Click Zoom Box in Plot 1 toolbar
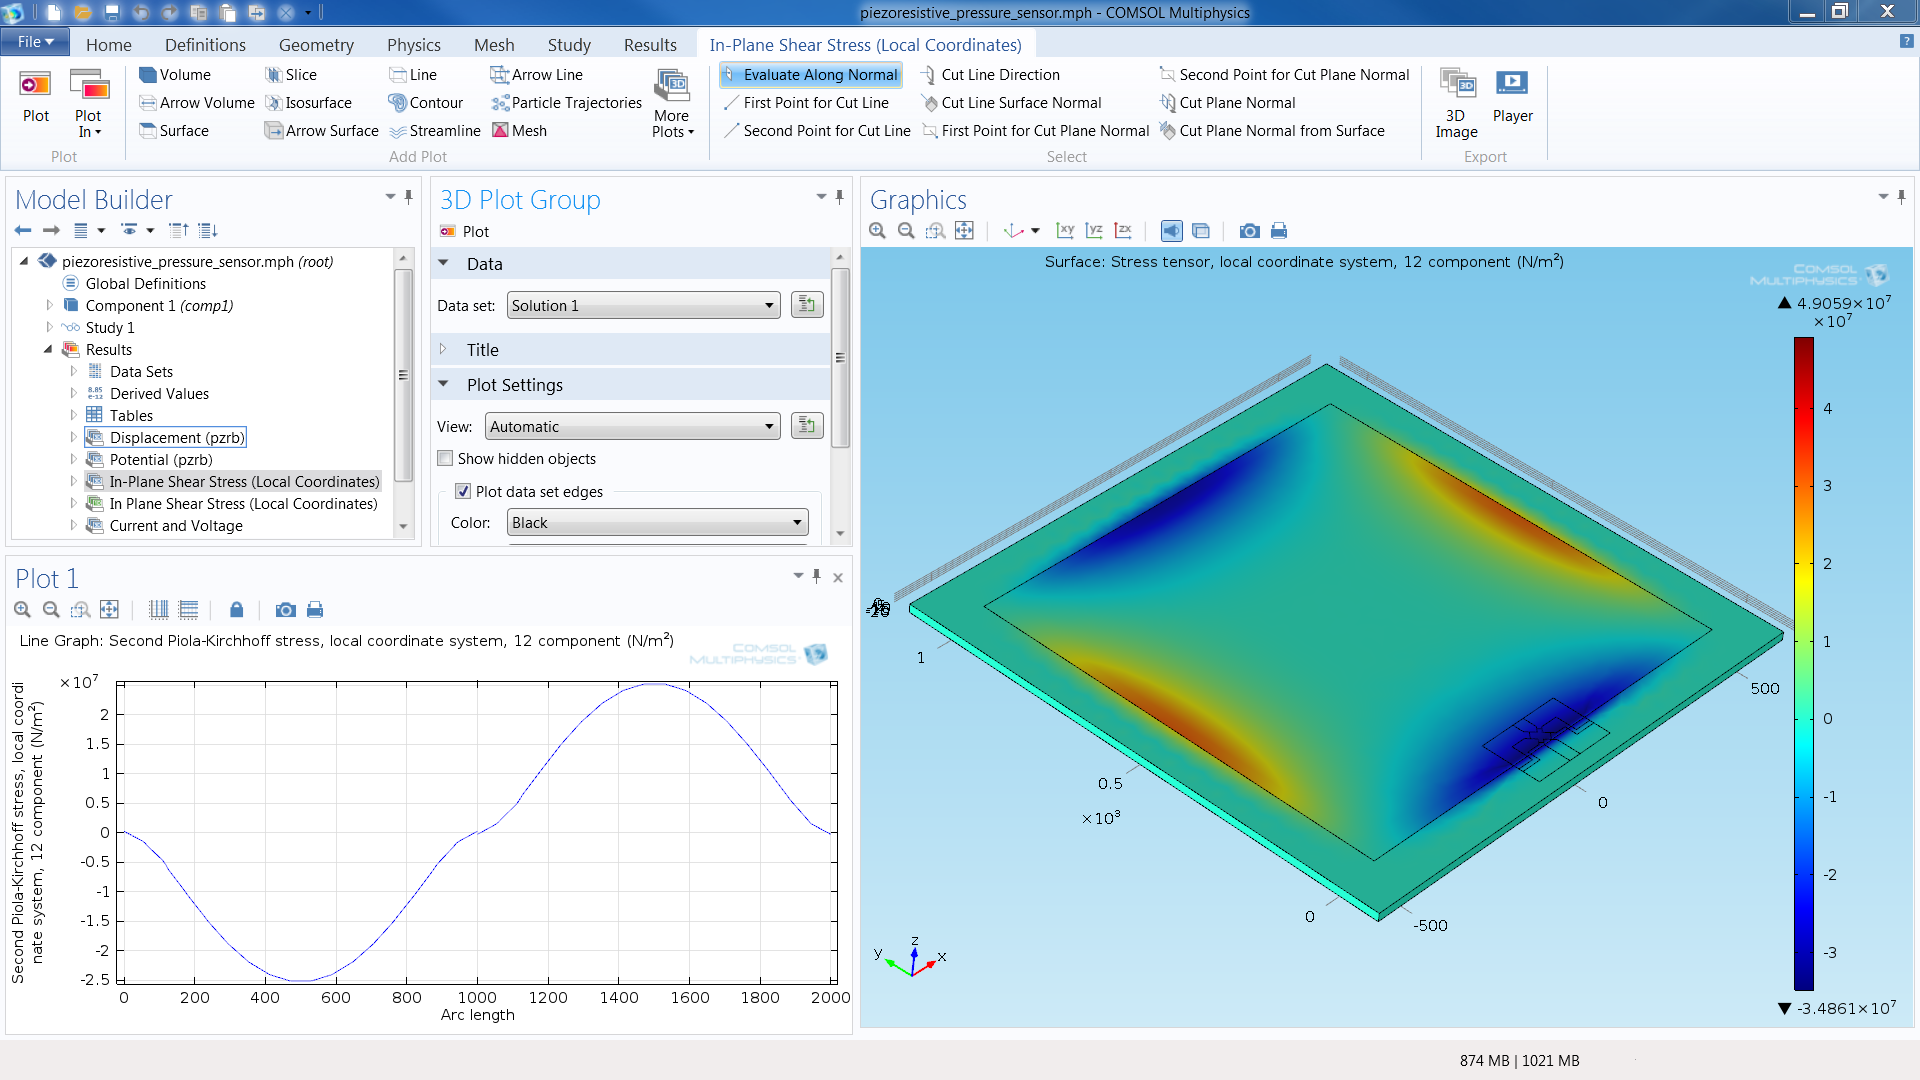Image resolution: width=1920 pixels, height=1080 pixels. coord(80,610)
